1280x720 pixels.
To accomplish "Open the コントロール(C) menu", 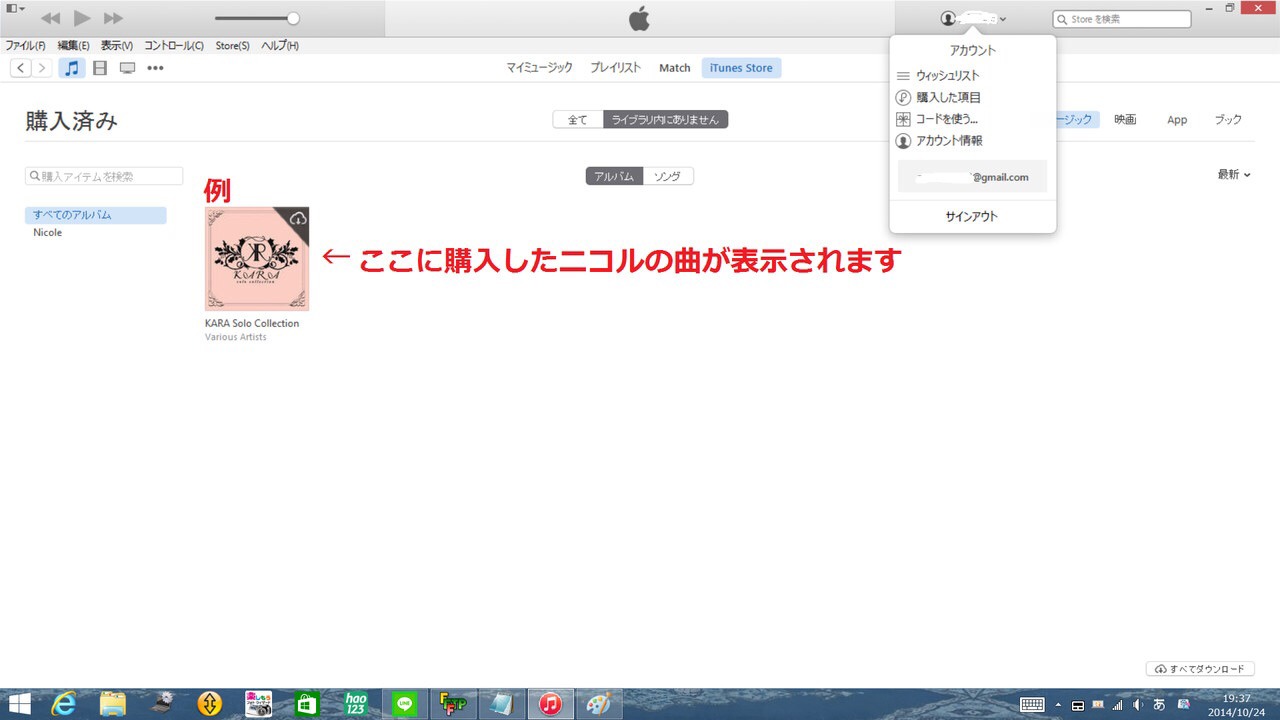I will point(174,46).
